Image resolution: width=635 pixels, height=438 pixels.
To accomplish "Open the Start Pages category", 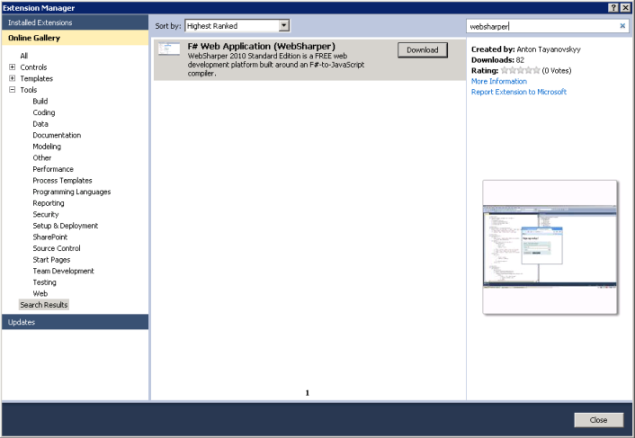I will pyautogui.click(x=51, y=260).
